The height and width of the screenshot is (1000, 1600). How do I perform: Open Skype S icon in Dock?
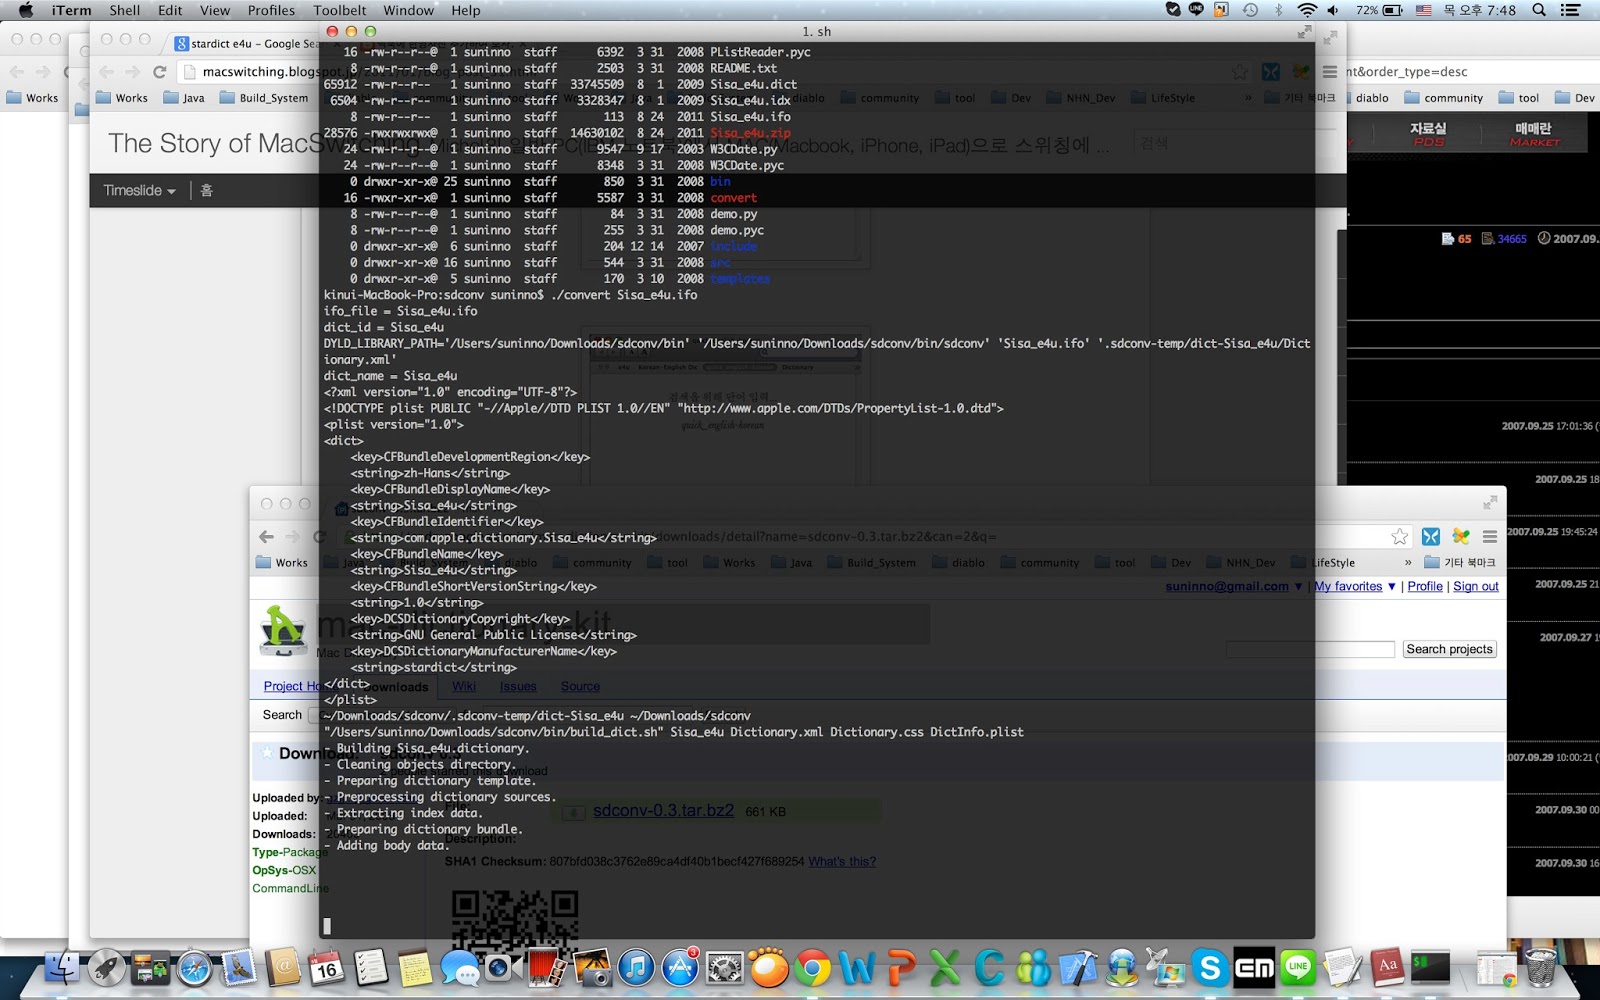tap(1210, 967)
